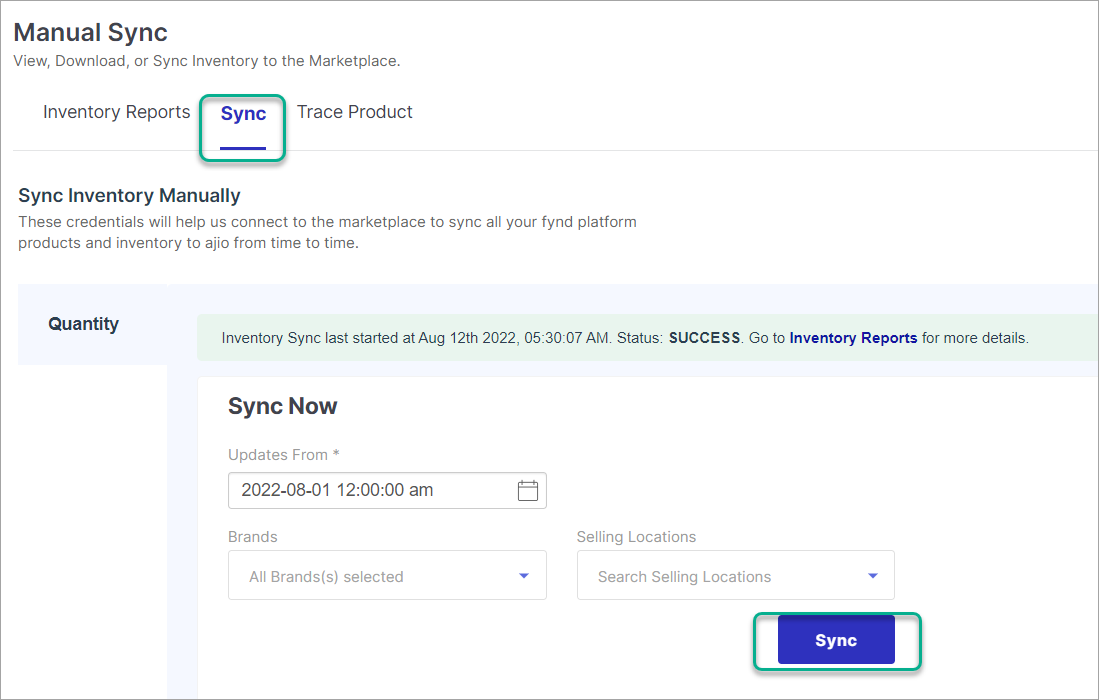Screen dimensions: 1099x700
Task: Click the Selling Locations dropdown arrow
Action: pyautogui.click(x=871, y=575)
